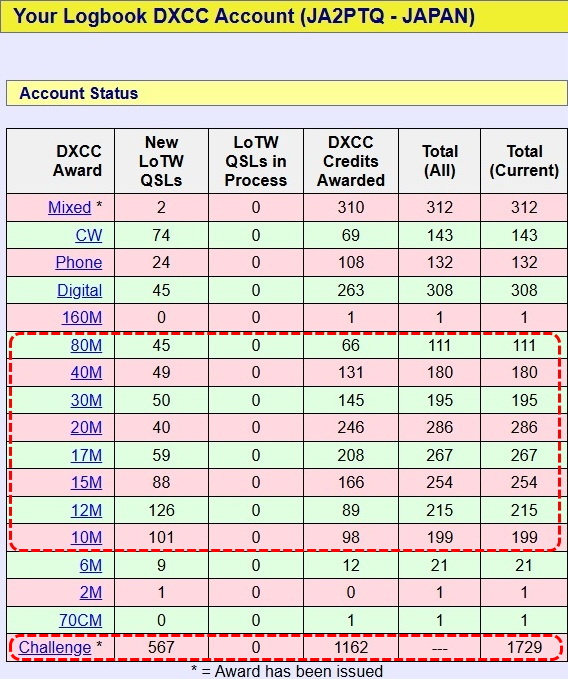Select the 88 New QSLs cell in 15M row
The width and height of the screenshot is (568, 679).
tap(161, 482)
